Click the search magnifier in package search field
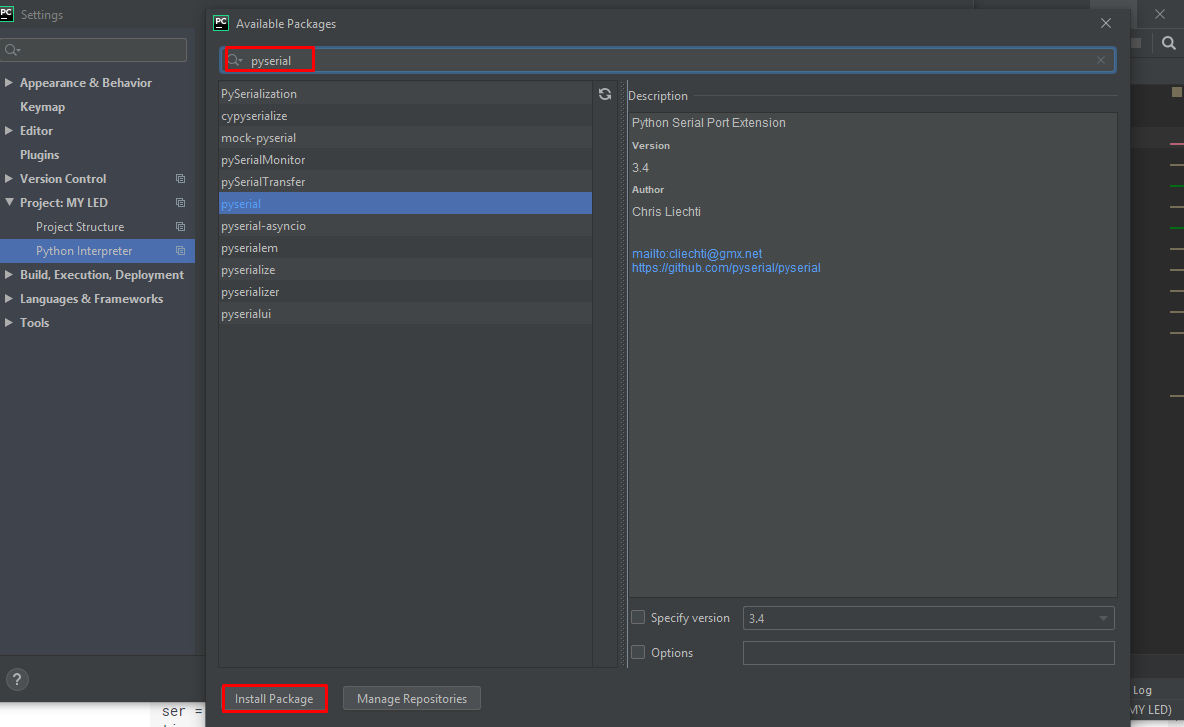This screenshot has height=727, width=1184. click(235, 60)
